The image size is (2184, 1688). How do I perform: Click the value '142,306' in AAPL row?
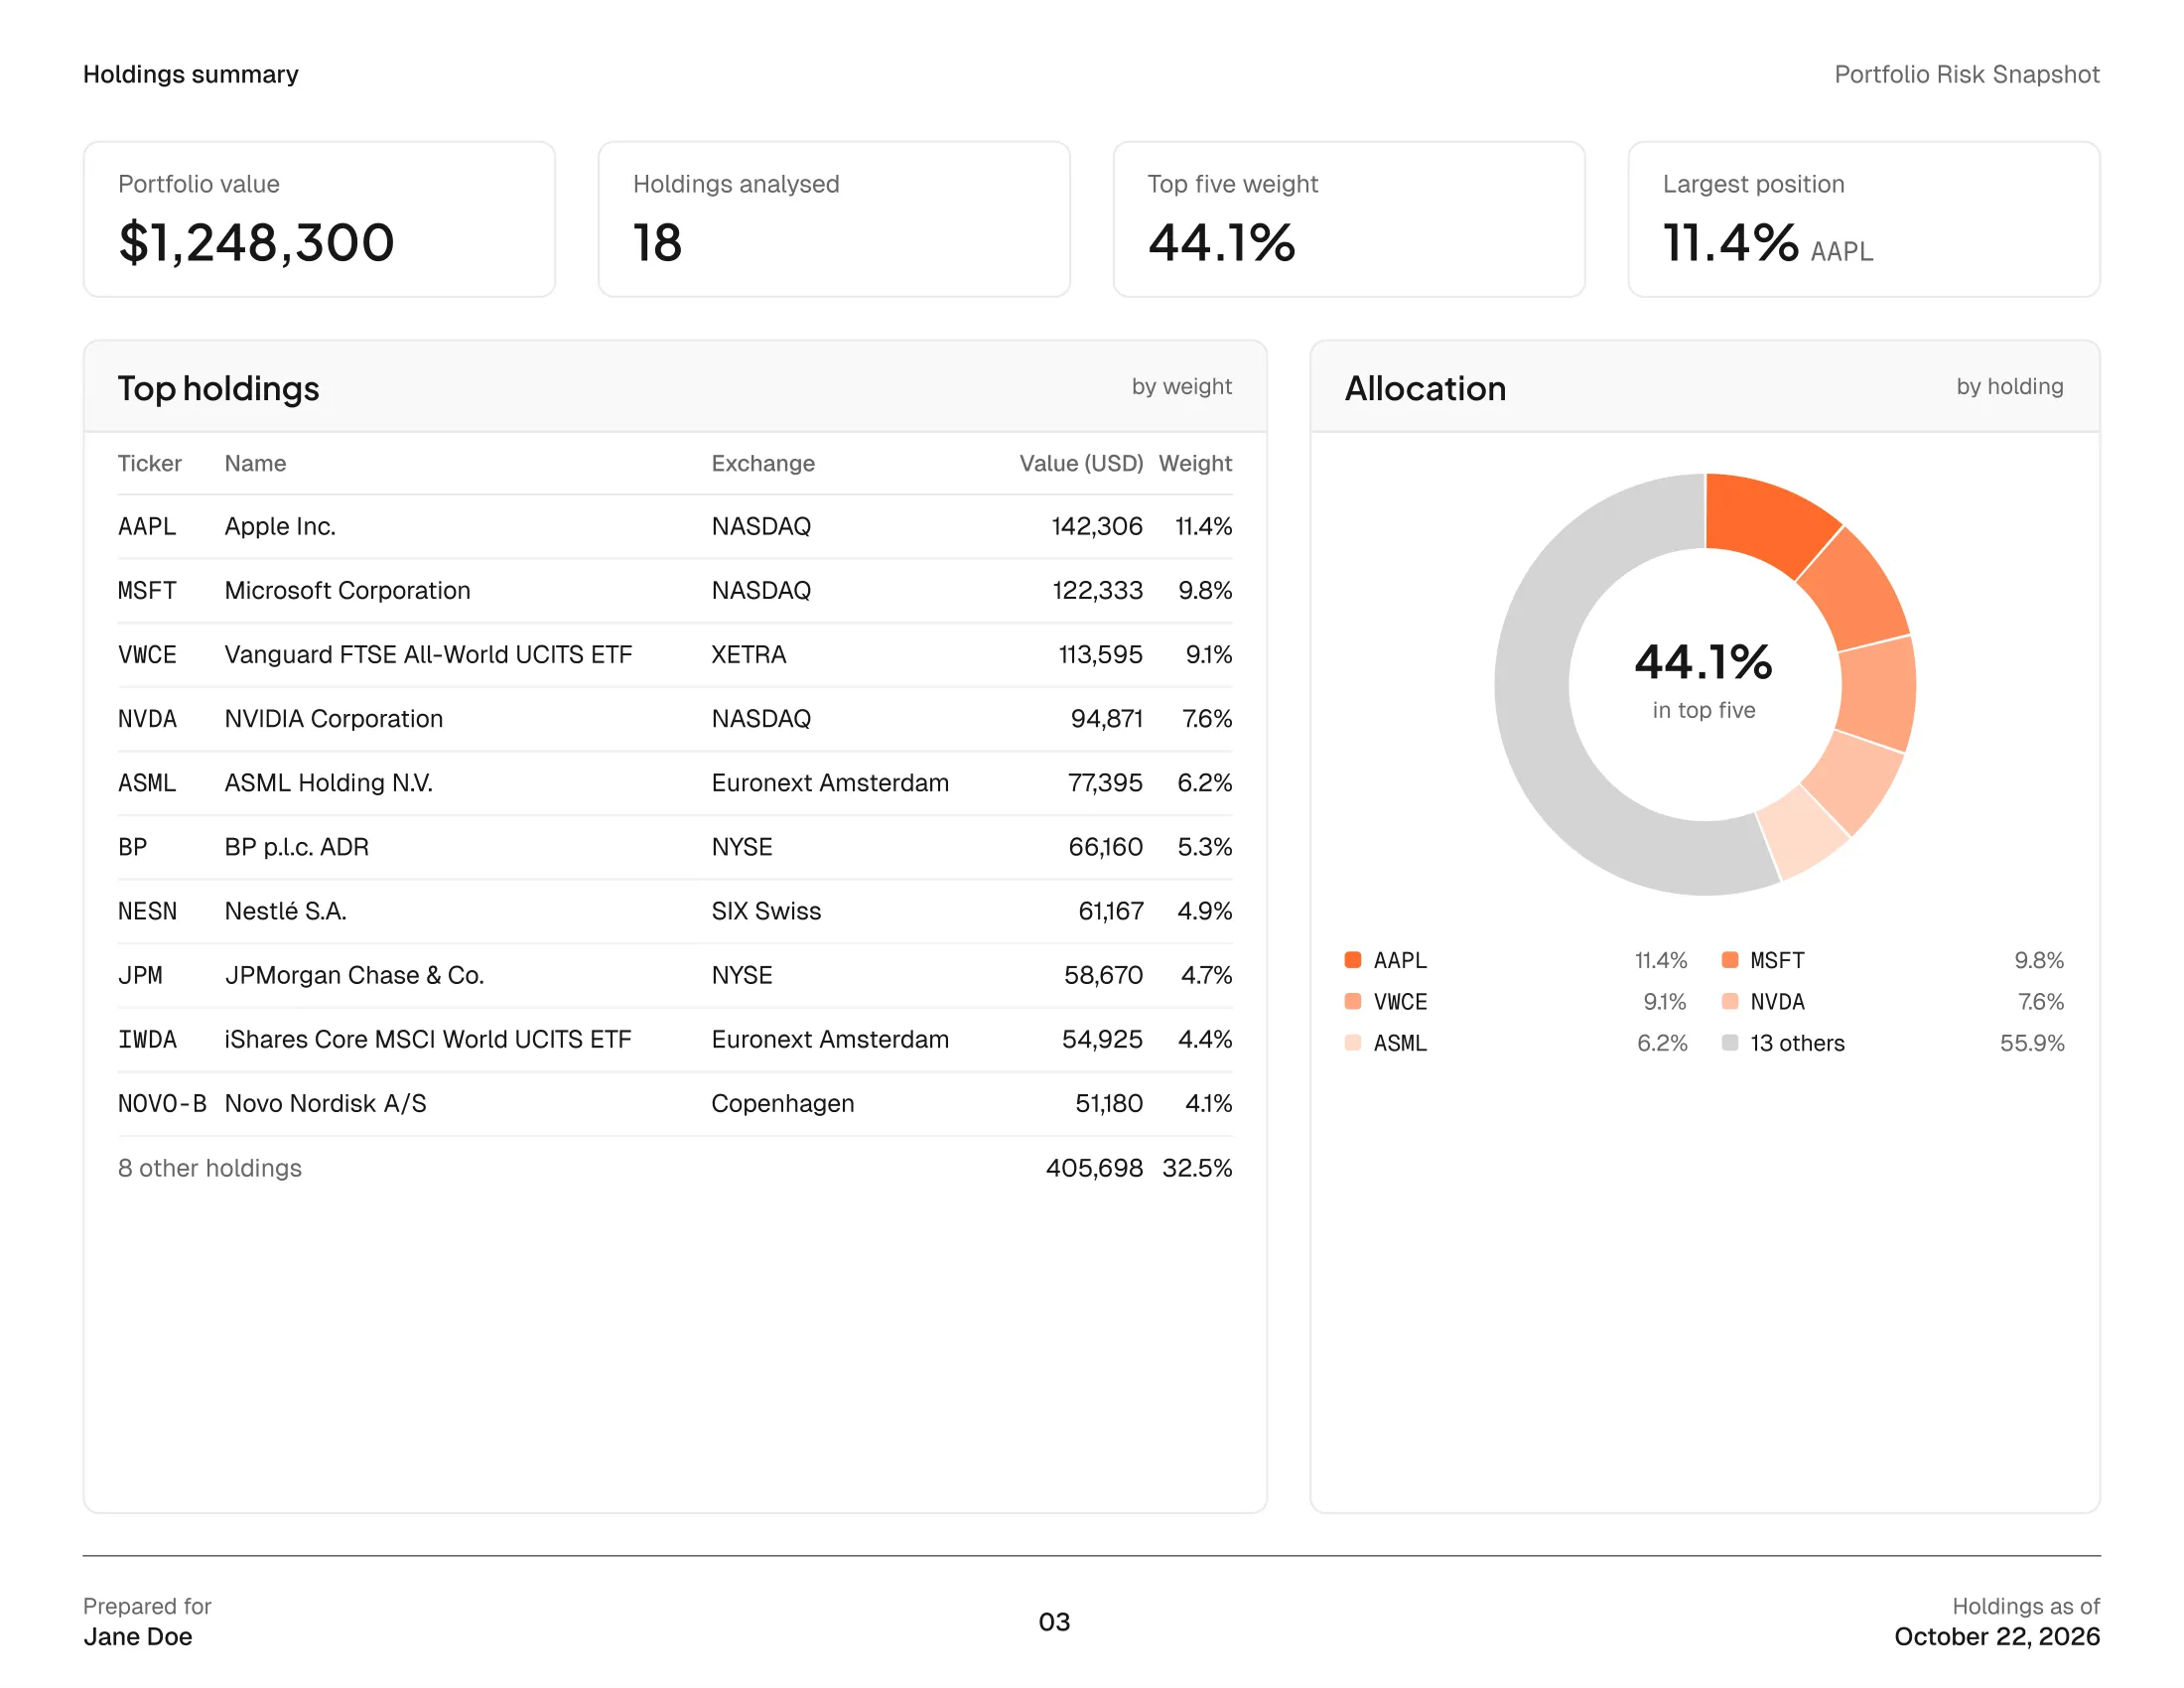[1097, 526]
